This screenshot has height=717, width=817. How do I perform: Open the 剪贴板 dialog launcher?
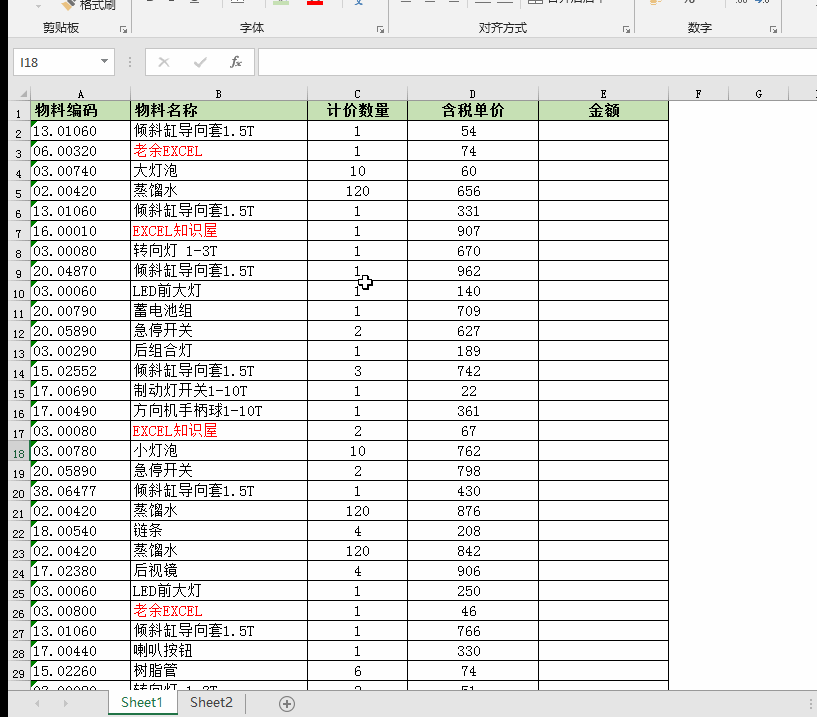click(x=123, y=30)
